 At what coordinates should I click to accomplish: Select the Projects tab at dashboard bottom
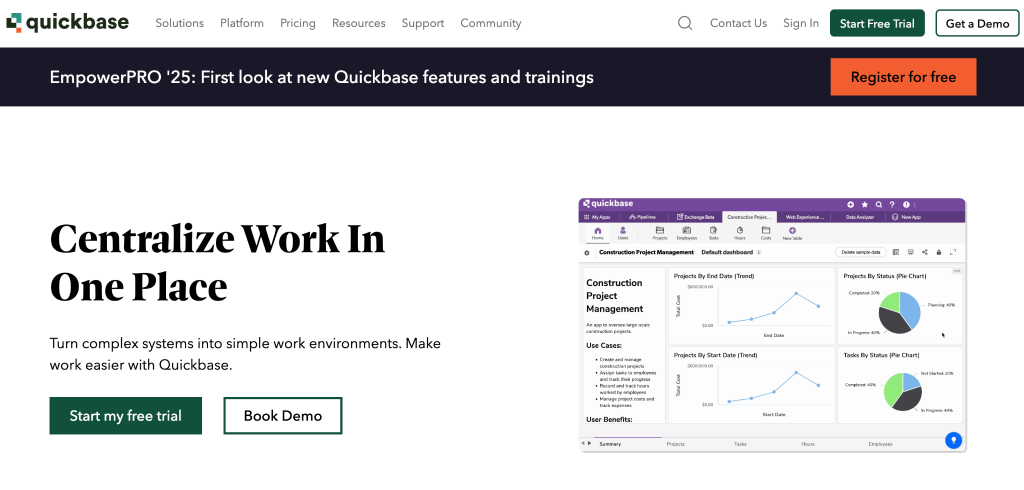(675, 444)
